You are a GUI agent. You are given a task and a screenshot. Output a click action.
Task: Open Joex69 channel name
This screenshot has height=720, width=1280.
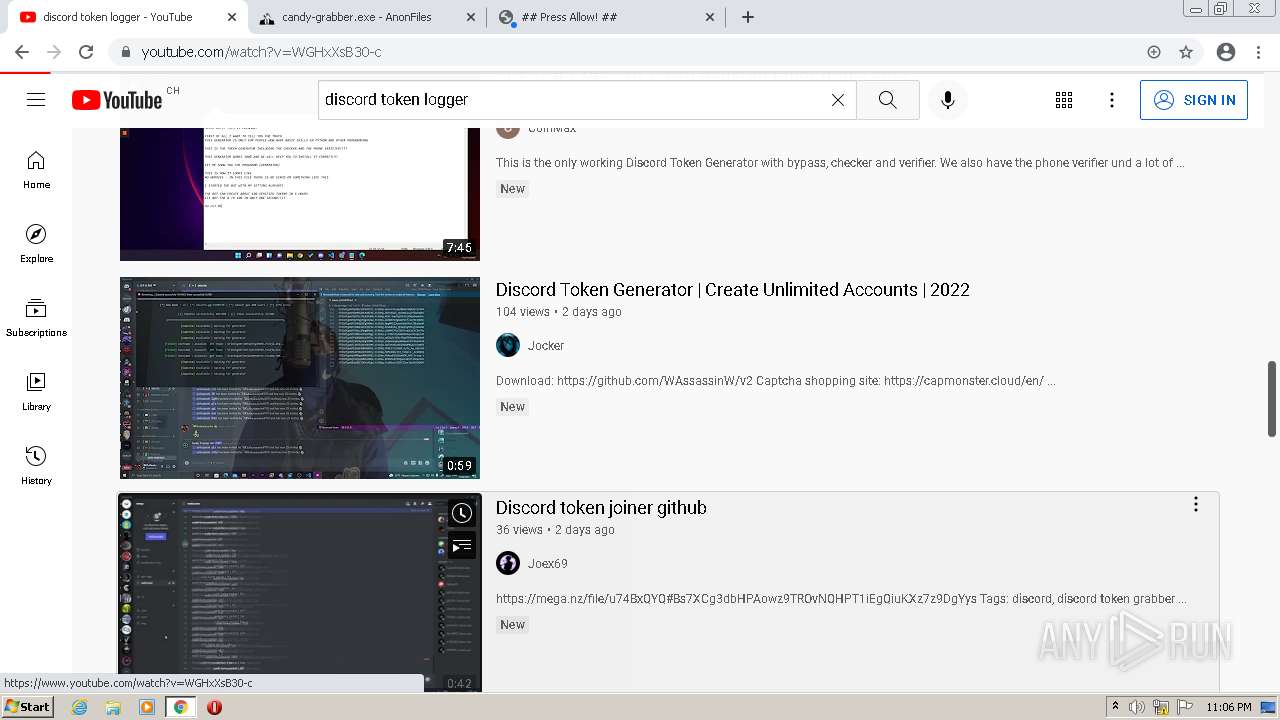pyautogui.click(x=548, y=564)
